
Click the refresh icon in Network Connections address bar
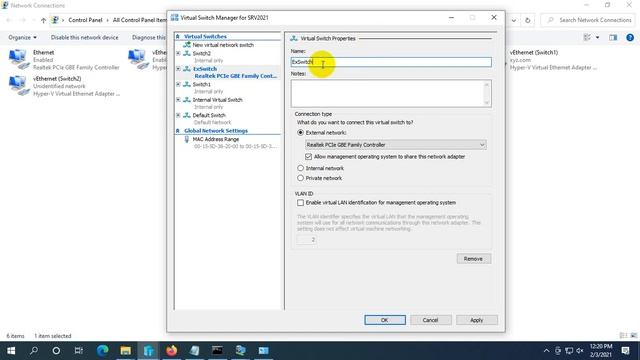click(528, 20)
